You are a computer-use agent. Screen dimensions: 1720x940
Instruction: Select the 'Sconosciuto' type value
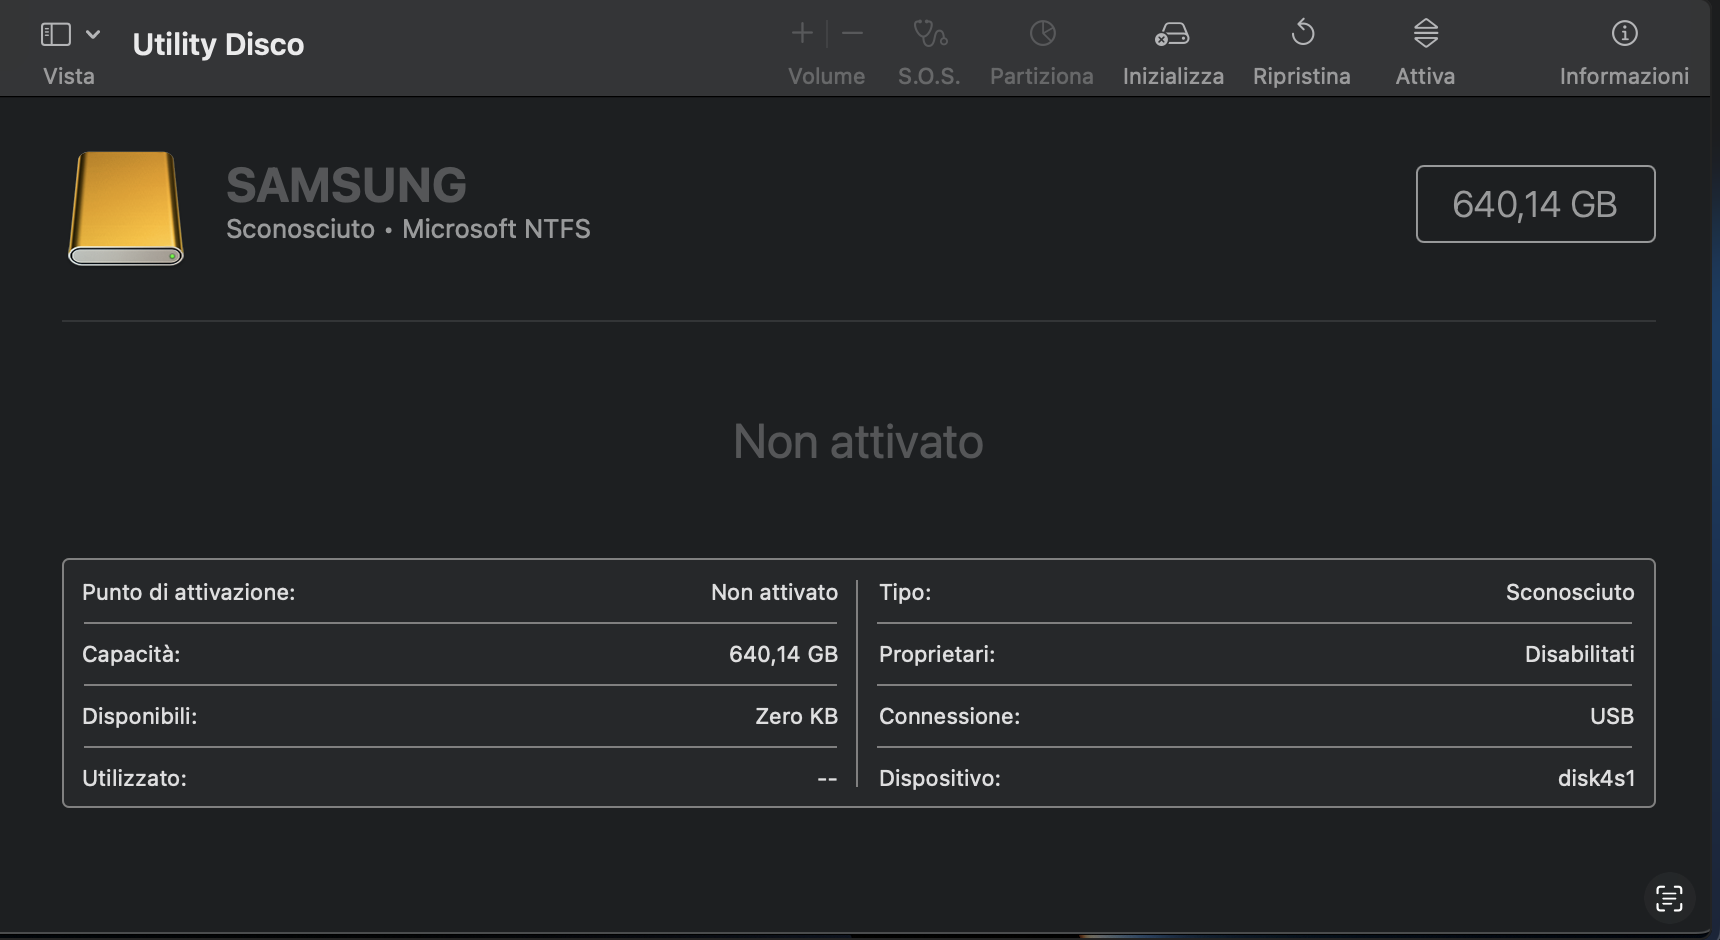click(x=1570, y=592)
